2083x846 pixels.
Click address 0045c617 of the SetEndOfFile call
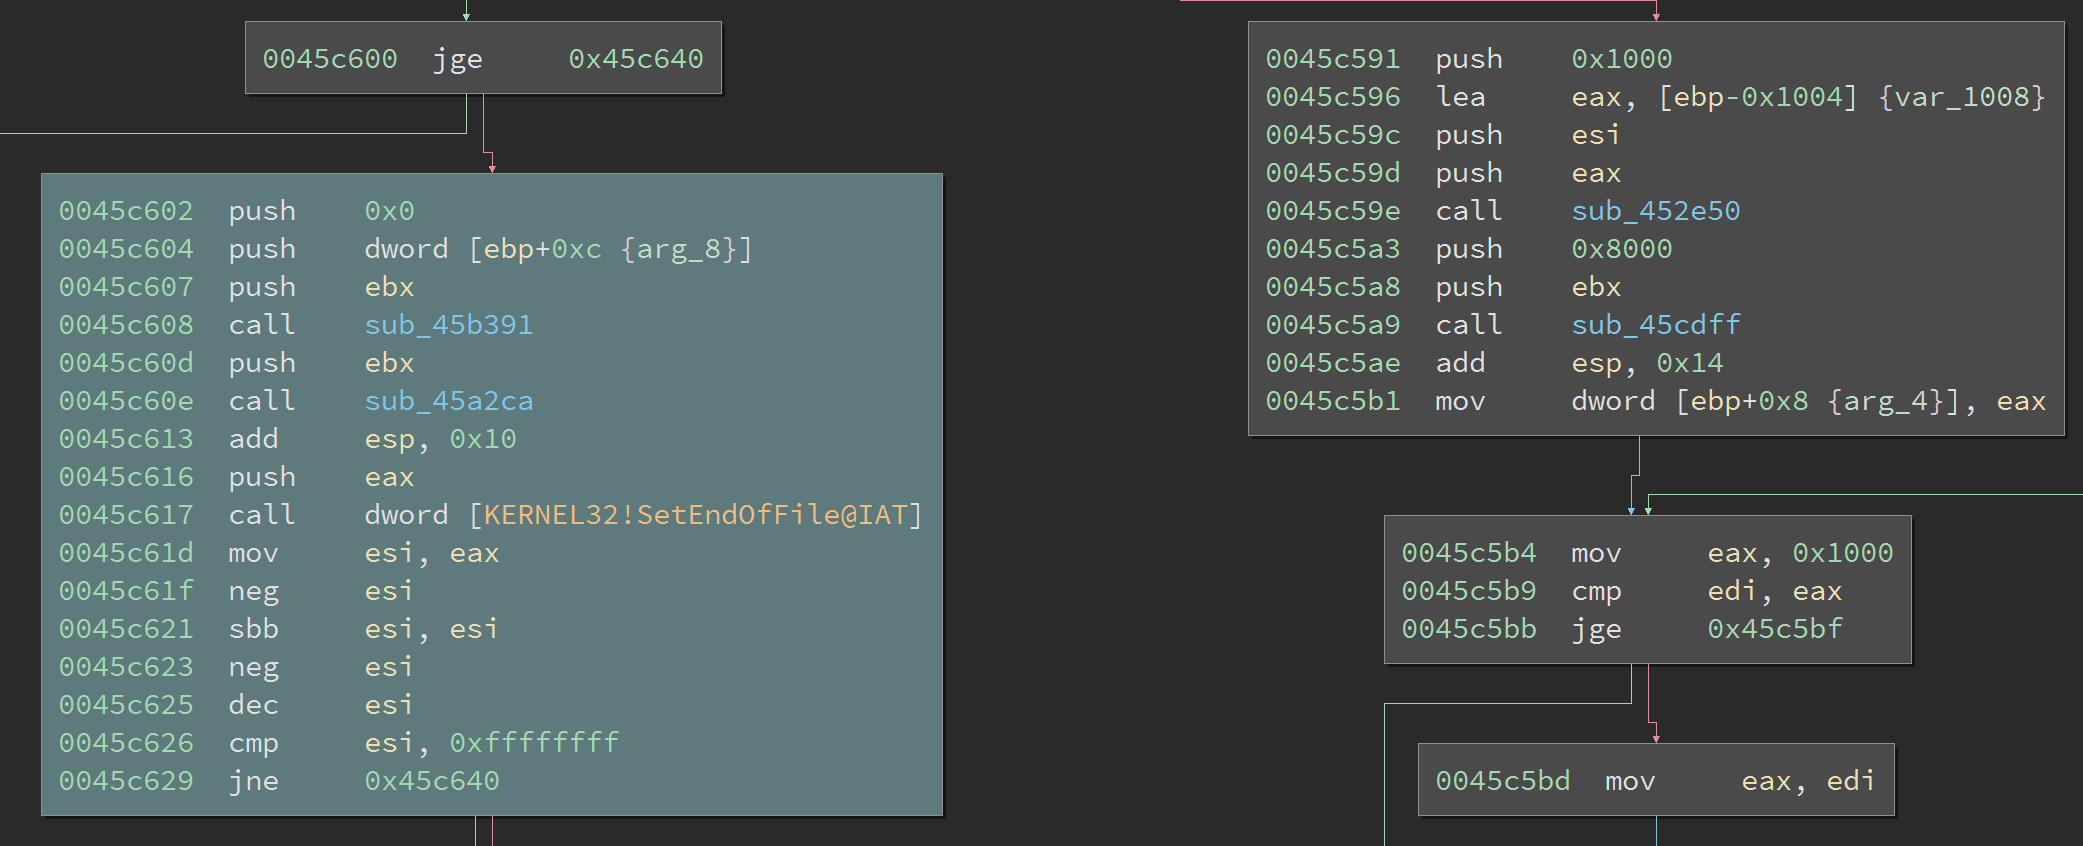click(x=126, y=515)
